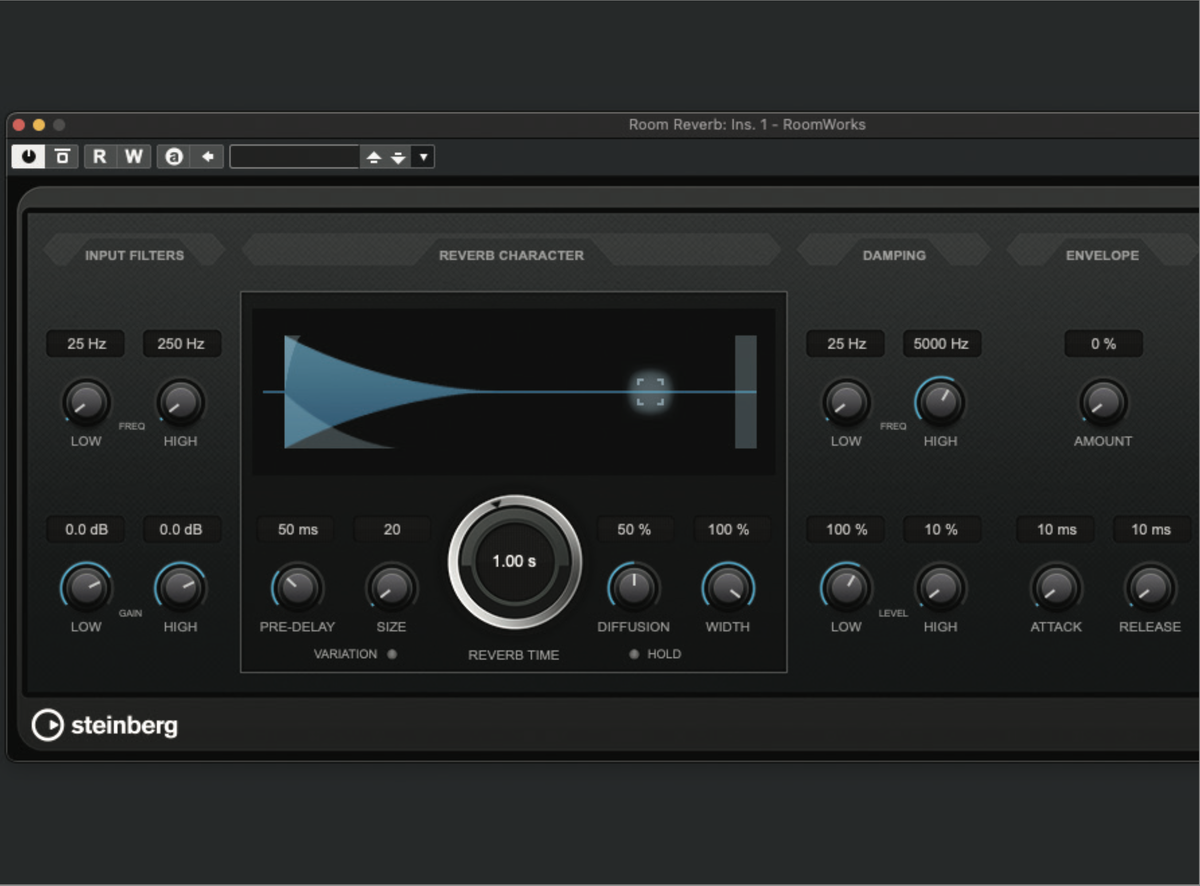Image resolution: width=1200 pixels, height=886 pixels.
Task: Activate the VARIATION toggle
Action: coord(392,654)
